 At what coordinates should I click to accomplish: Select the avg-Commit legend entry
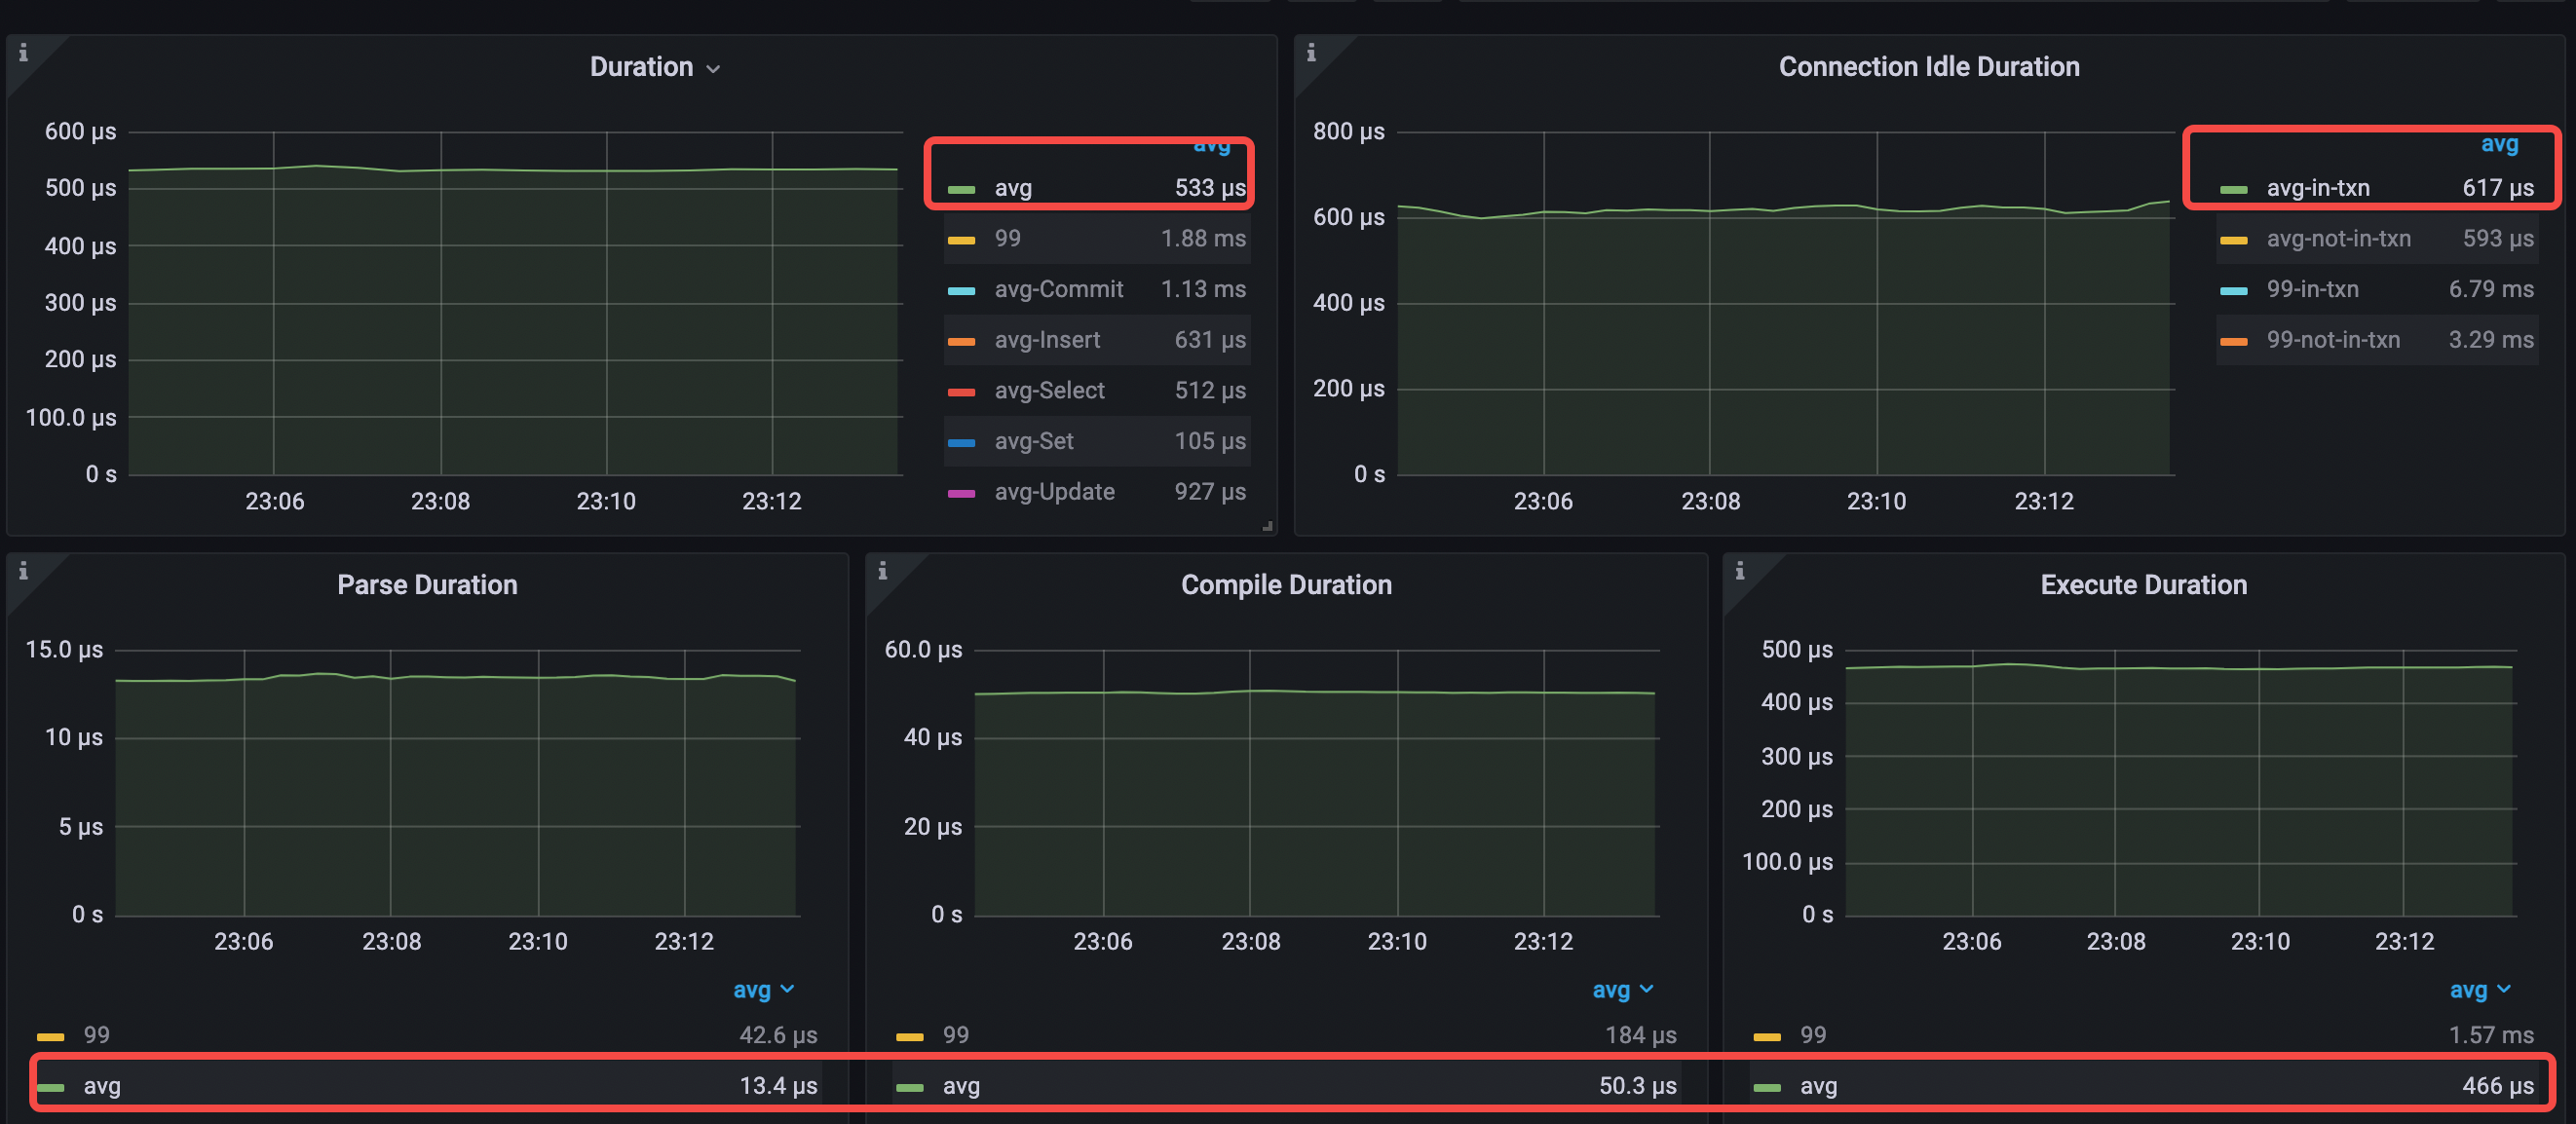[1058, 289]
